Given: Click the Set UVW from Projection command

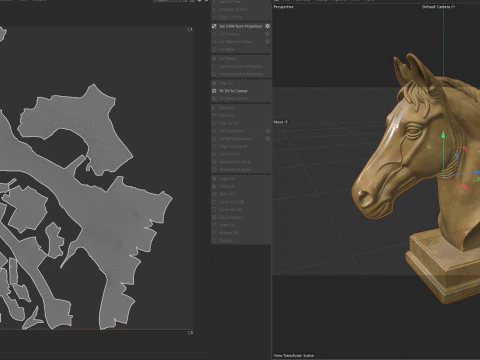Looking at the screenshot, I should 240,26.
